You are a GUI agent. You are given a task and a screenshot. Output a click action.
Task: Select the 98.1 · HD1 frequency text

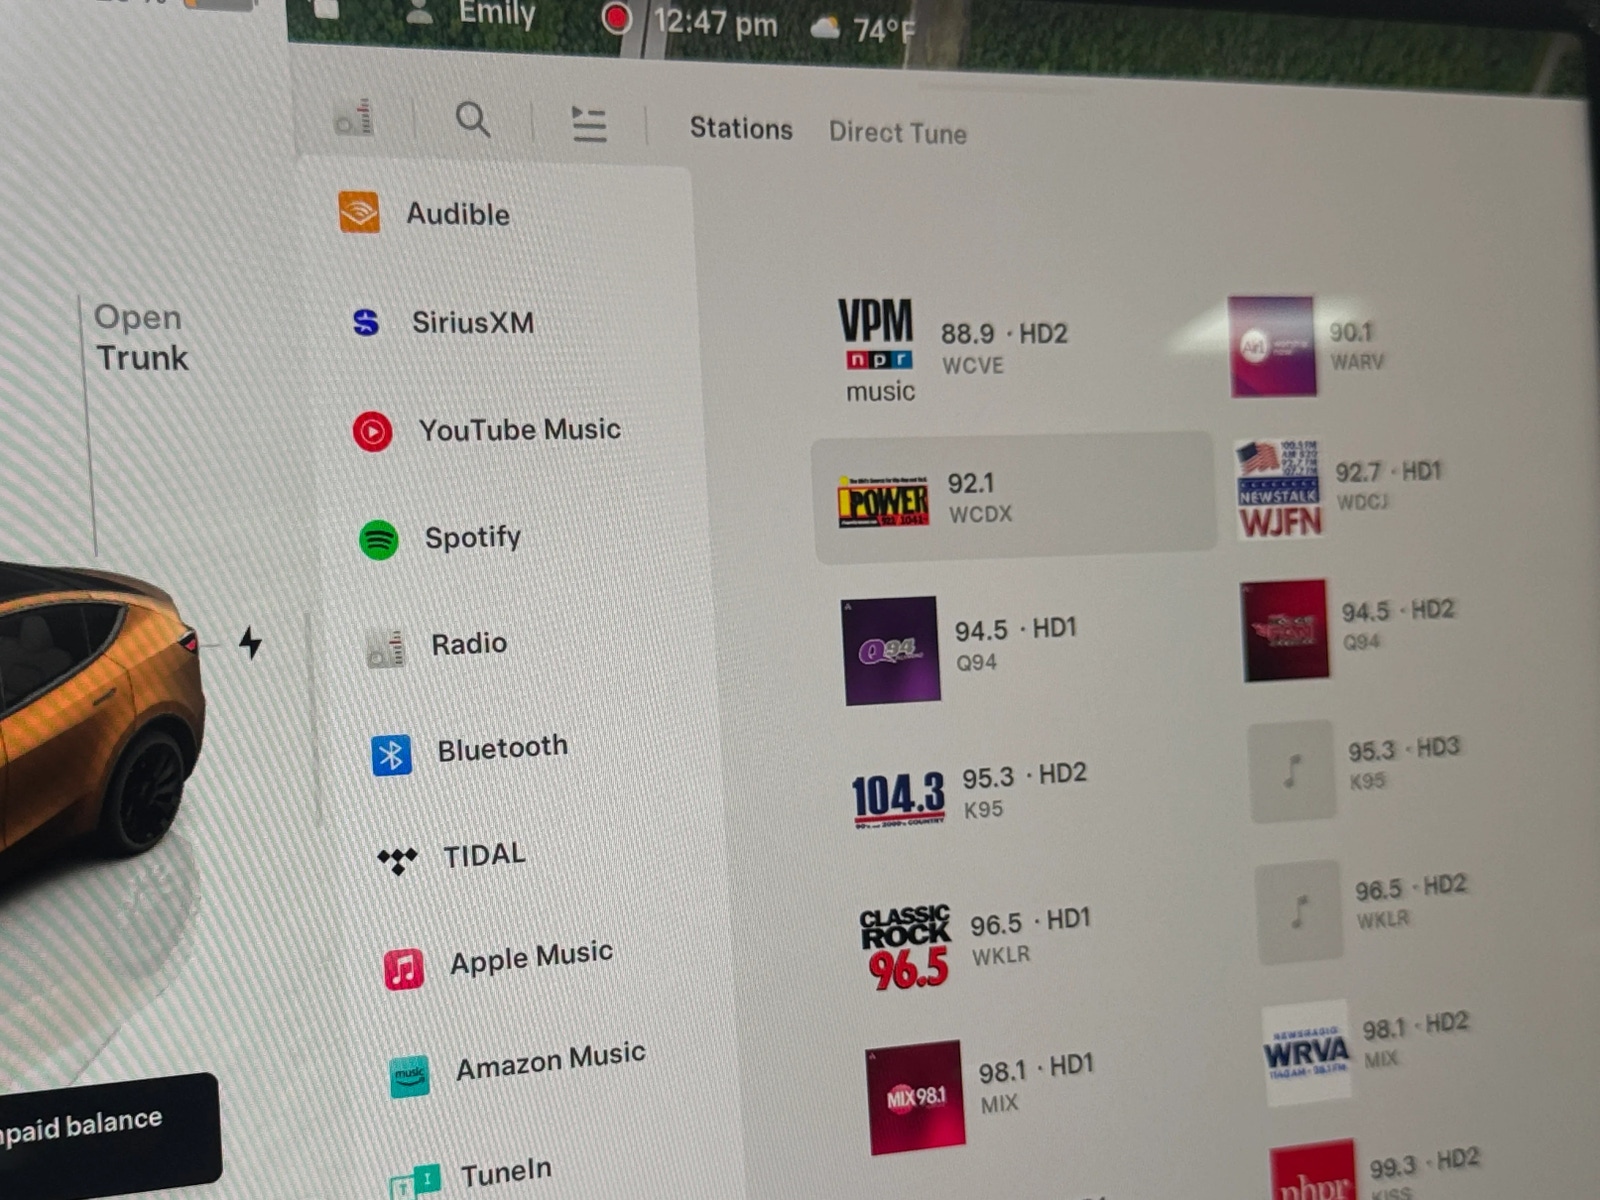tap(1036, 1069)
